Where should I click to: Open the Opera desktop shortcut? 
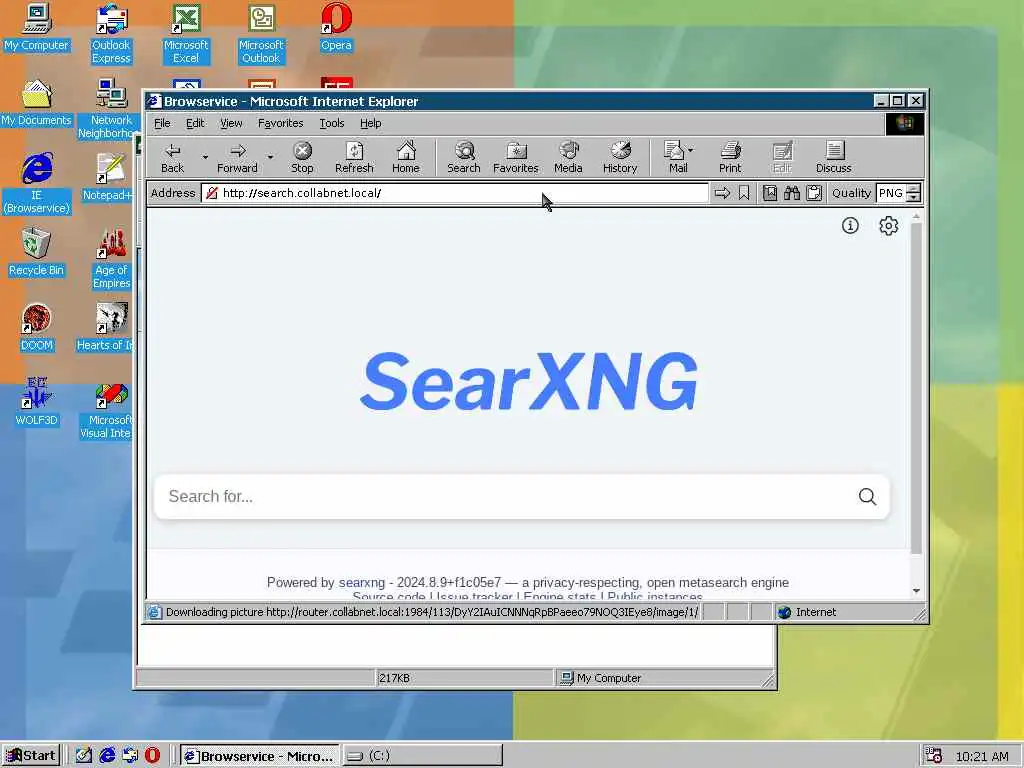click(x=336, y=27)
